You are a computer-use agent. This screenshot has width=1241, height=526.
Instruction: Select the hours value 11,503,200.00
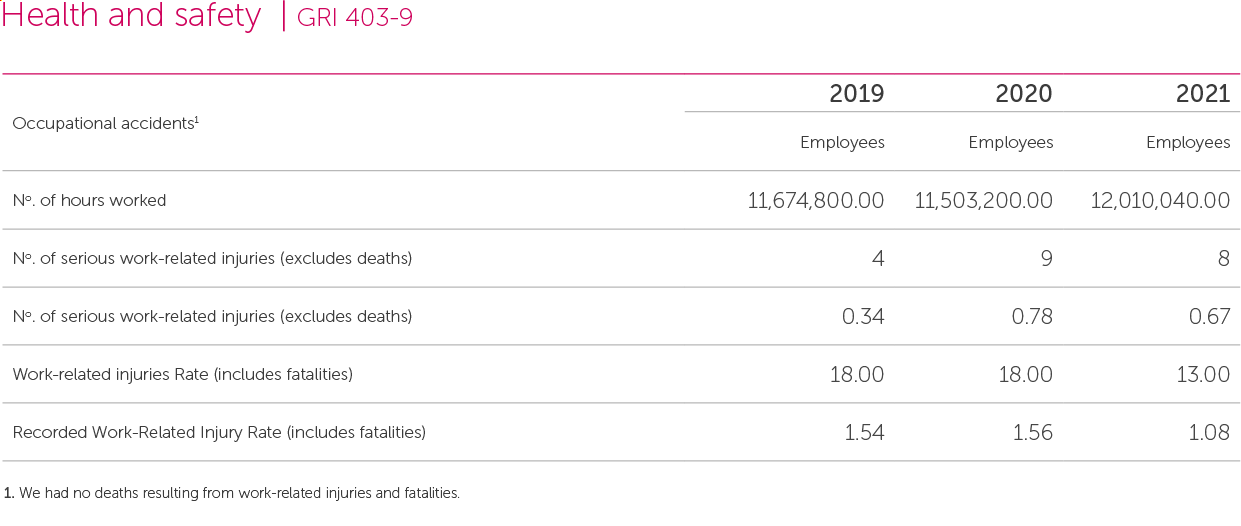(984, 201)
